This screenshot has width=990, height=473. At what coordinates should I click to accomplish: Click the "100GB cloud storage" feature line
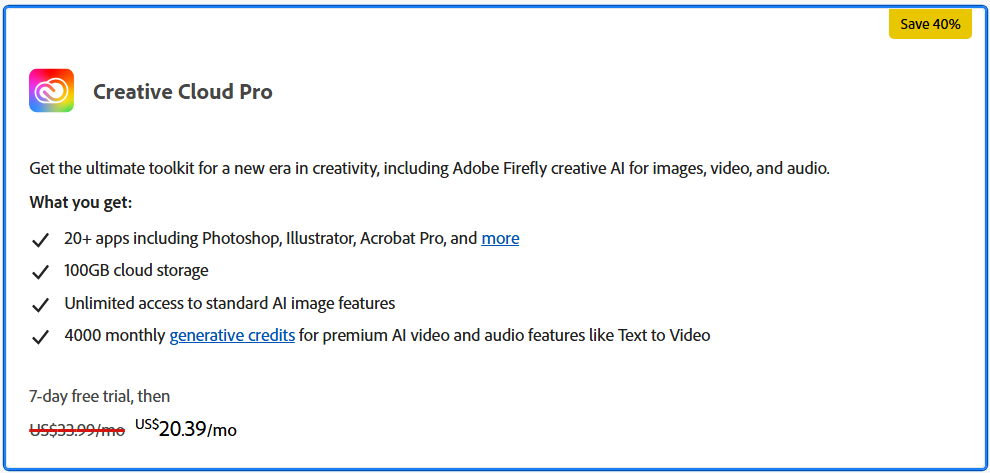[136, 271]
